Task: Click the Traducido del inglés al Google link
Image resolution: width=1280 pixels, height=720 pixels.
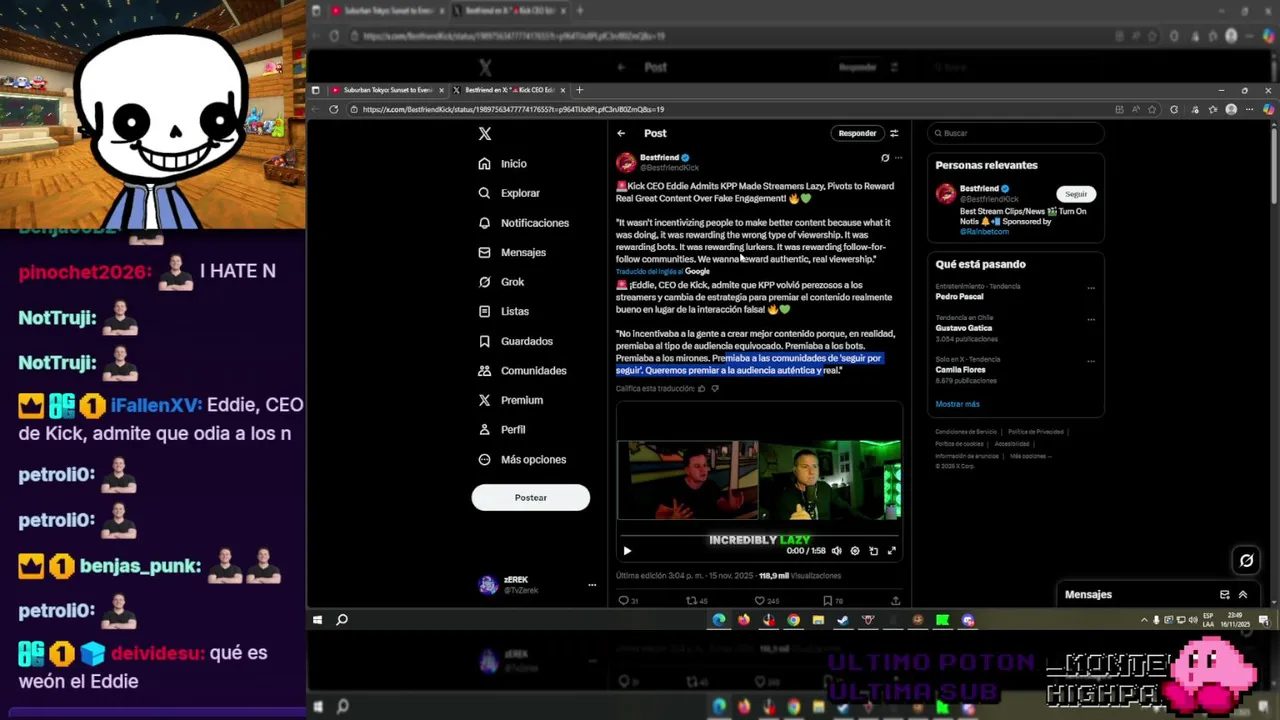Action: click(662, 272)
